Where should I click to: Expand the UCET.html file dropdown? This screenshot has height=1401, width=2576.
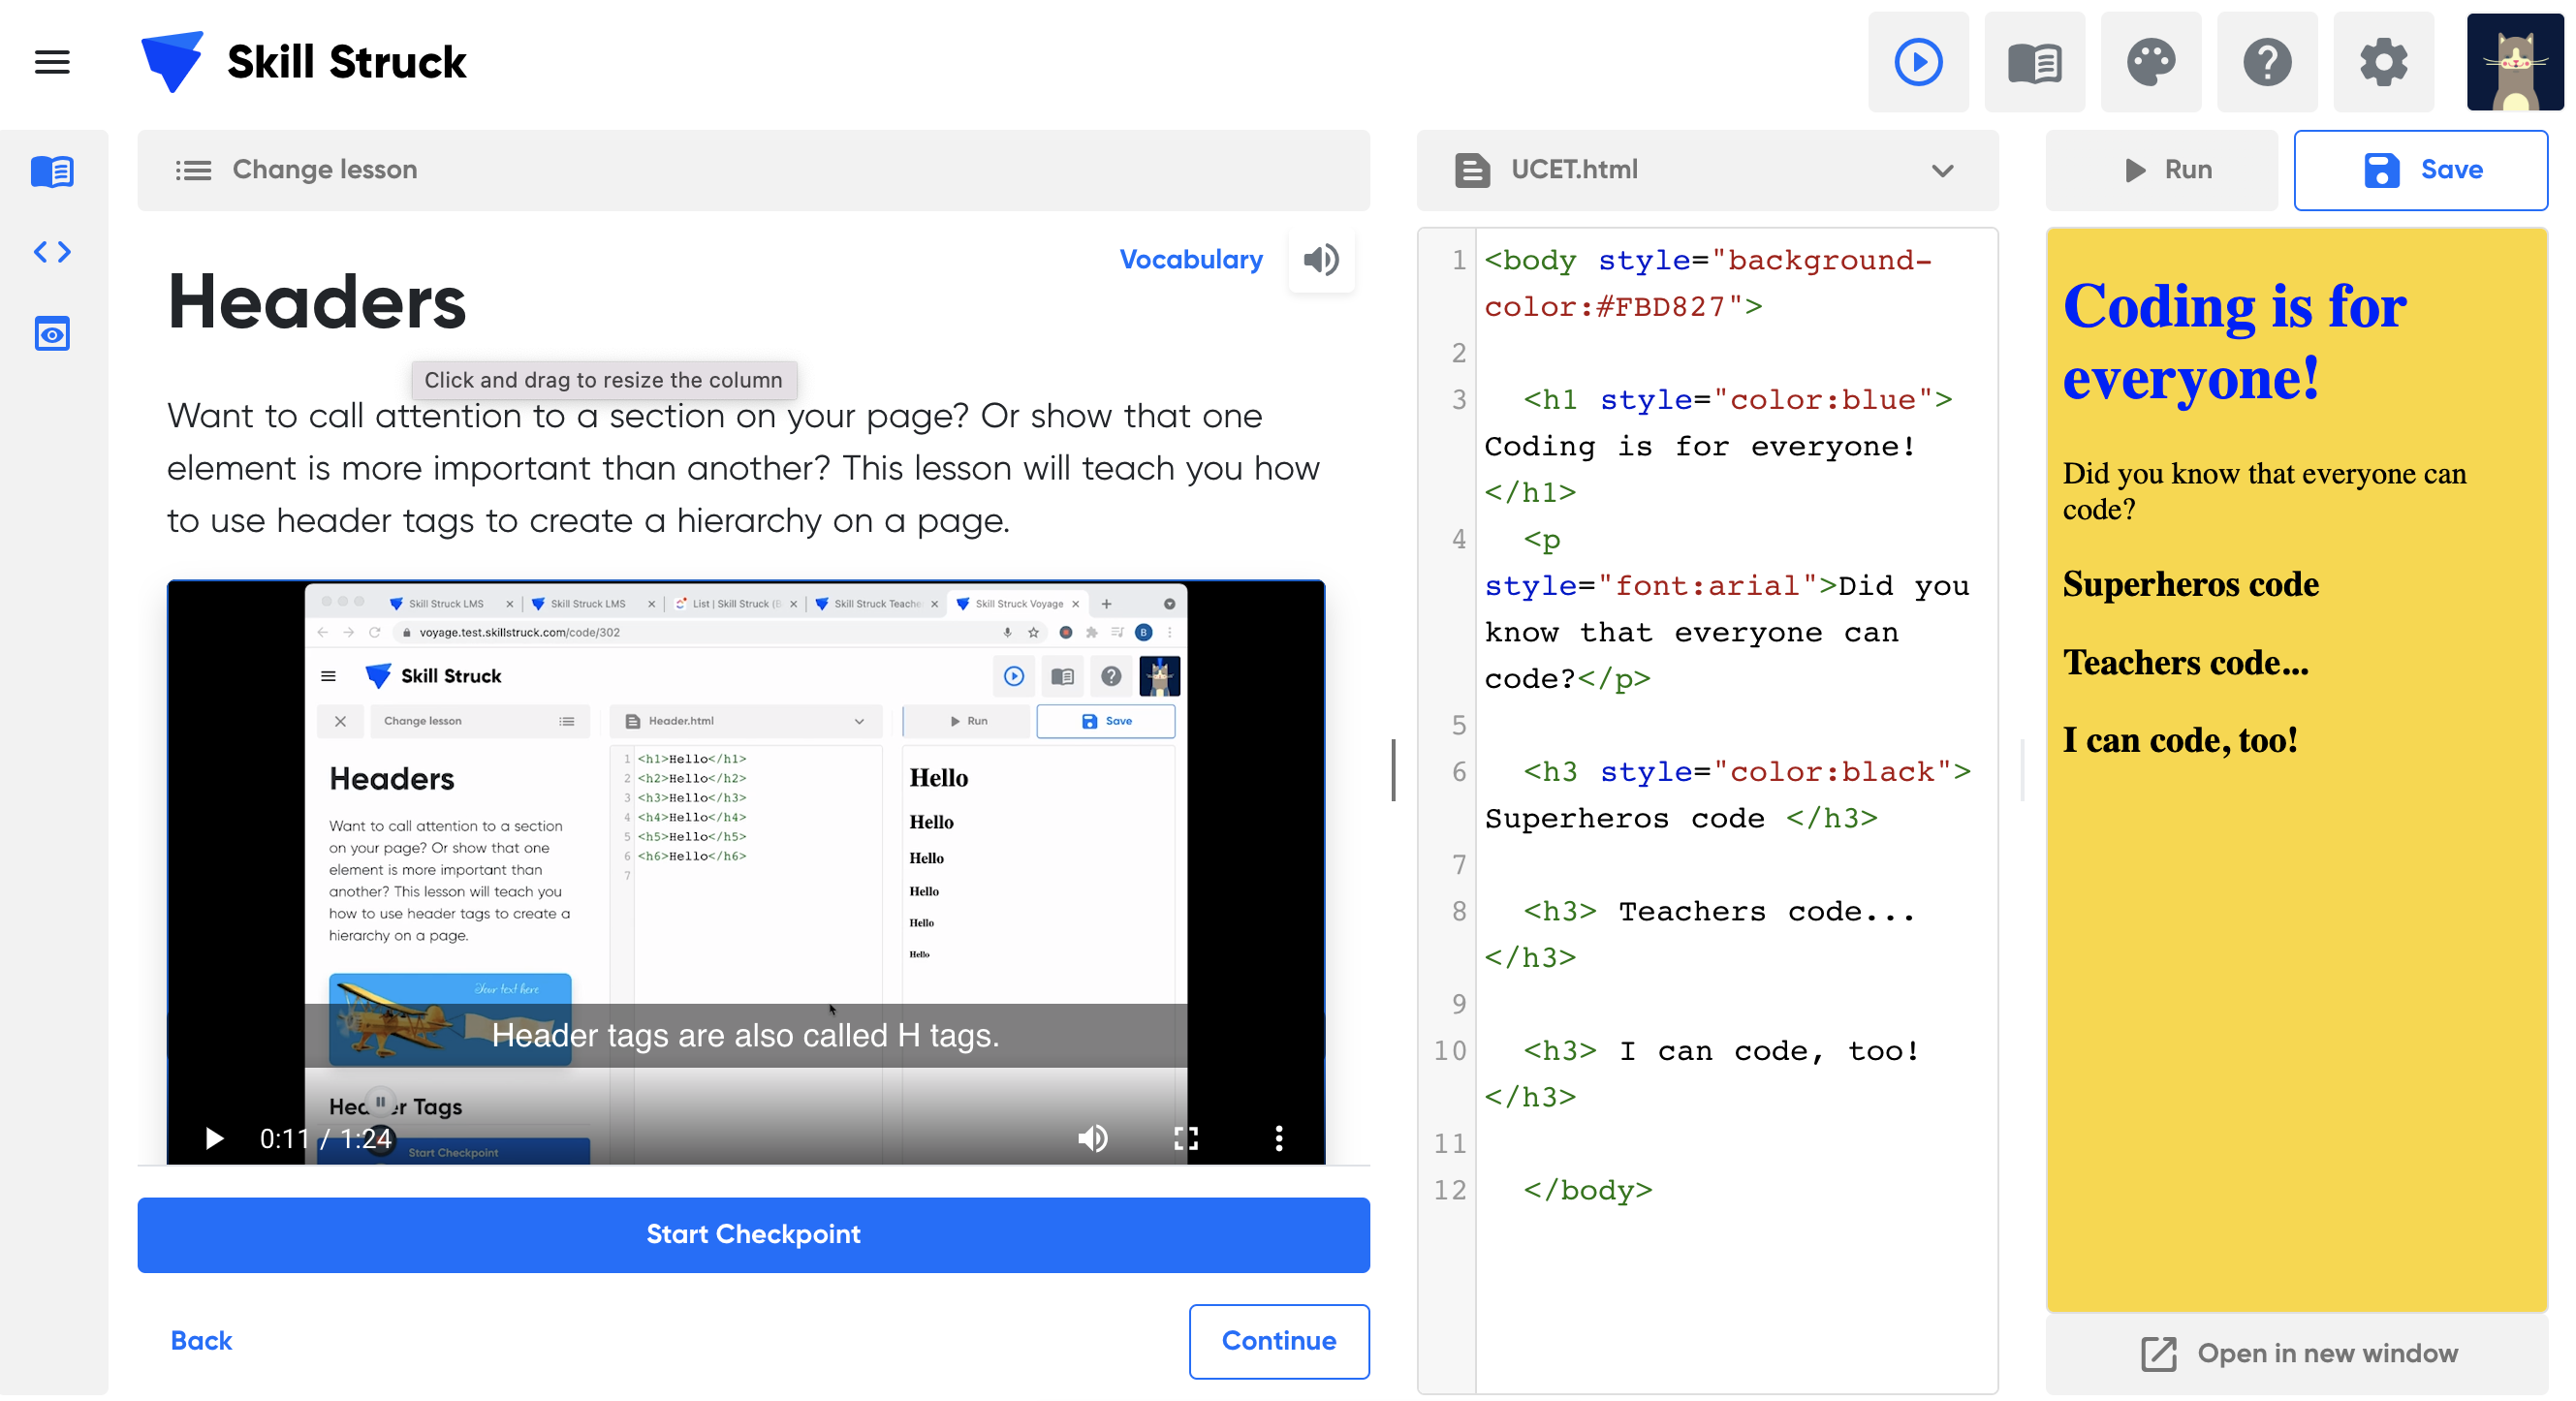coord(1941,170)
